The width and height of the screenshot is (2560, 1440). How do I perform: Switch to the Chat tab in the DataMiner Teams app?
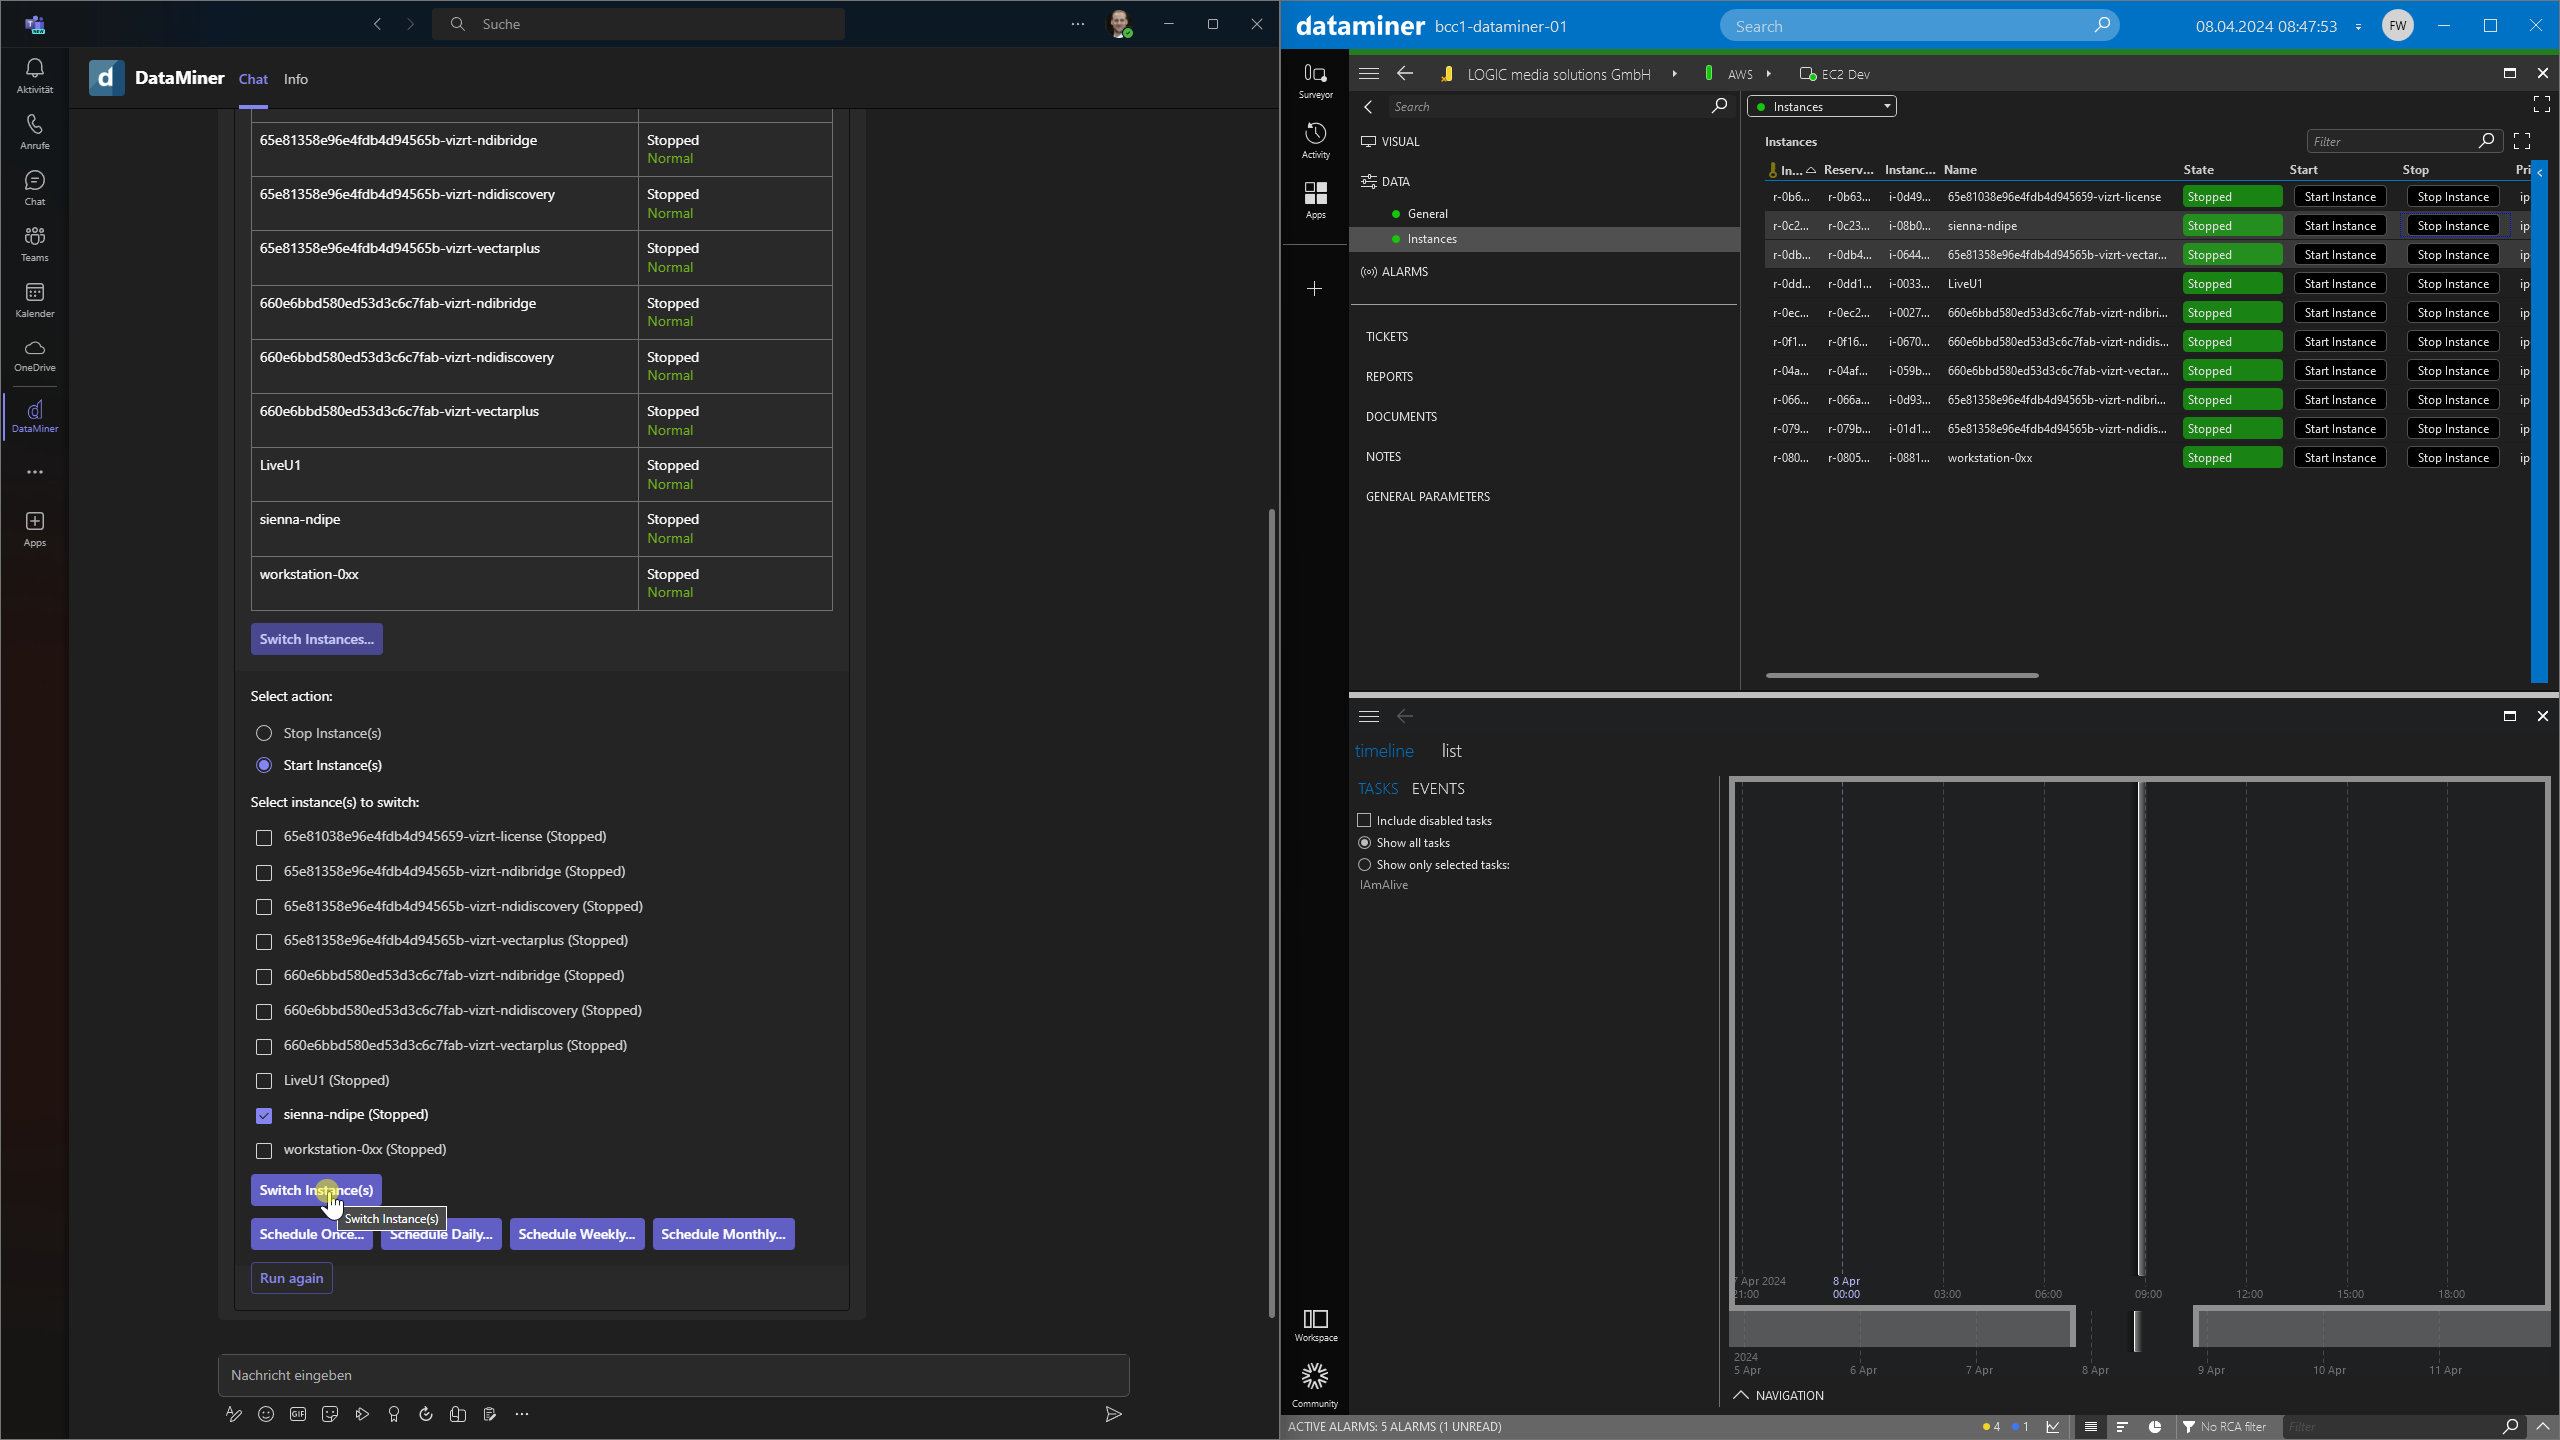(253, 79)
